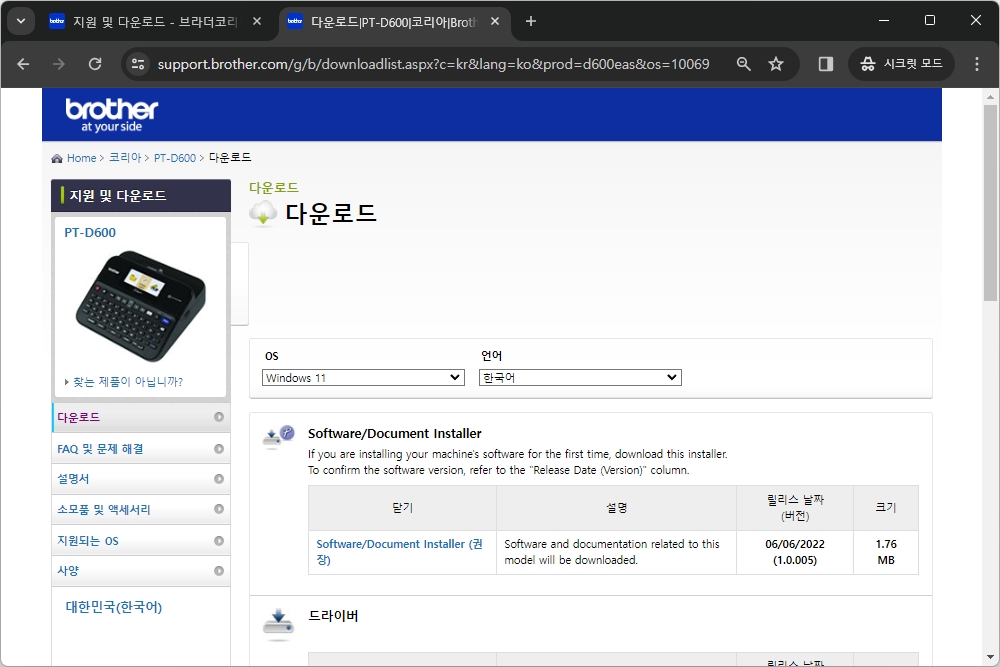Close the 지원 및 다운로드 tab
The width and height of the screenshot is (1000, 667).
pos(256,21)
